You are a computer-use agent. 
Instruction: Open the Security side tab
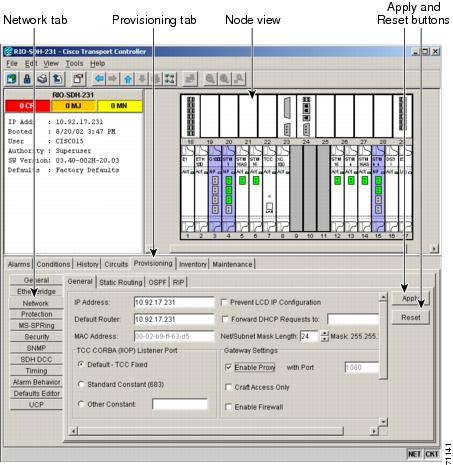point(36,337)
